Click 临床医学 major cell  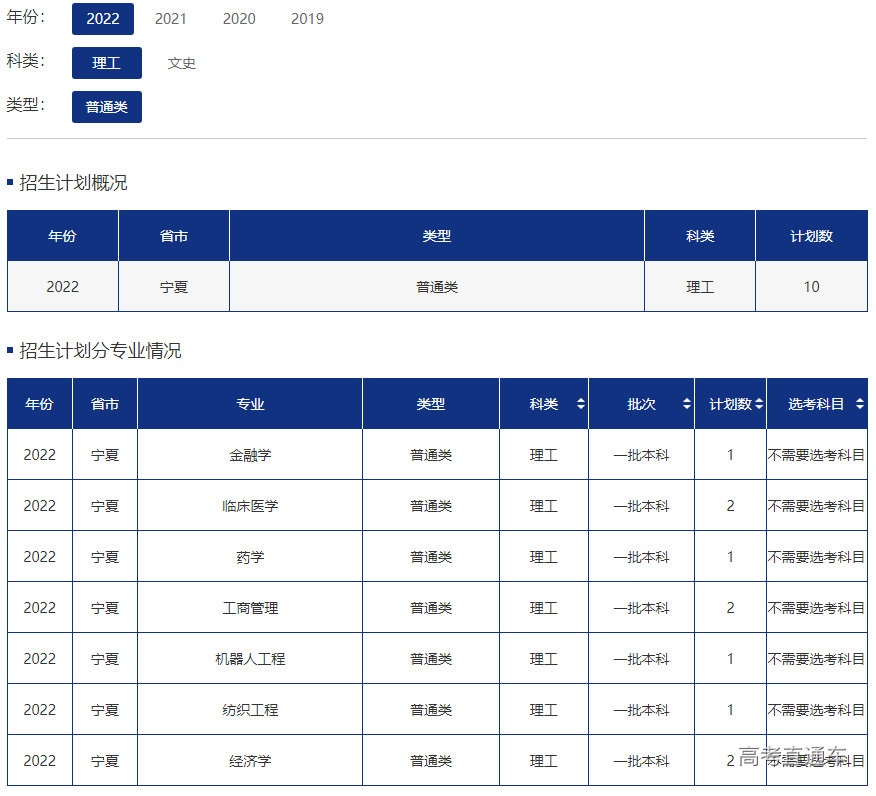click(x=250, y=506)
